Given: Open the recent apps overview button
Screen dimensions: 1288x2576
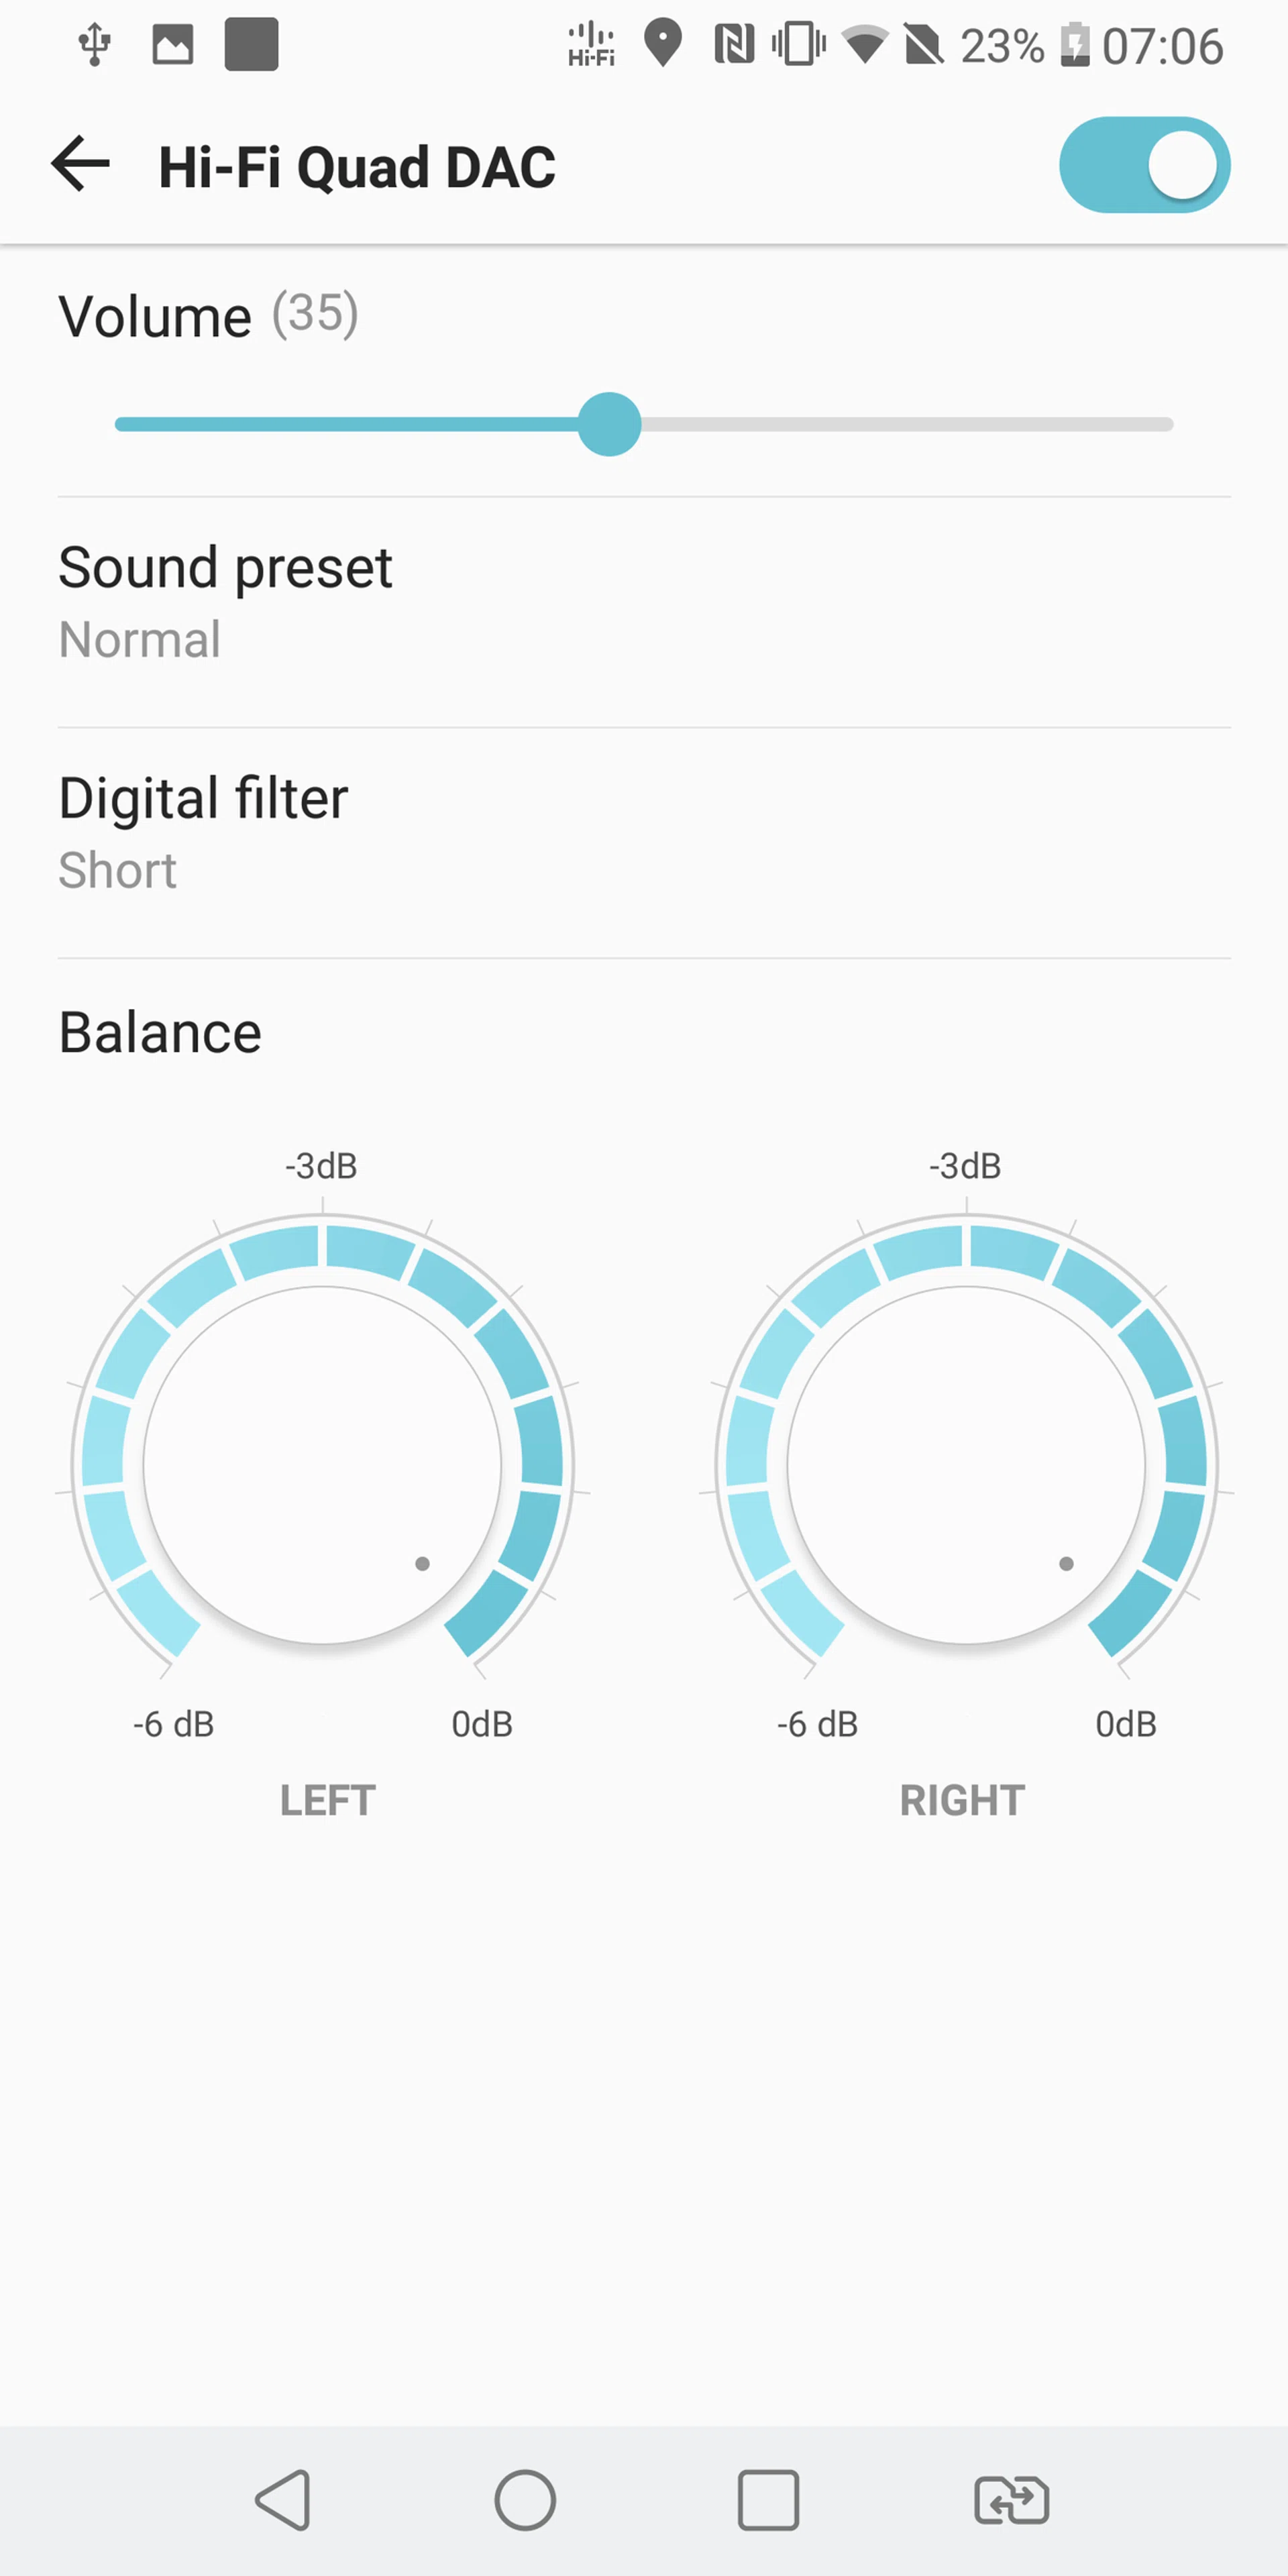Looking at the screenshot, I should [768, 2499].
